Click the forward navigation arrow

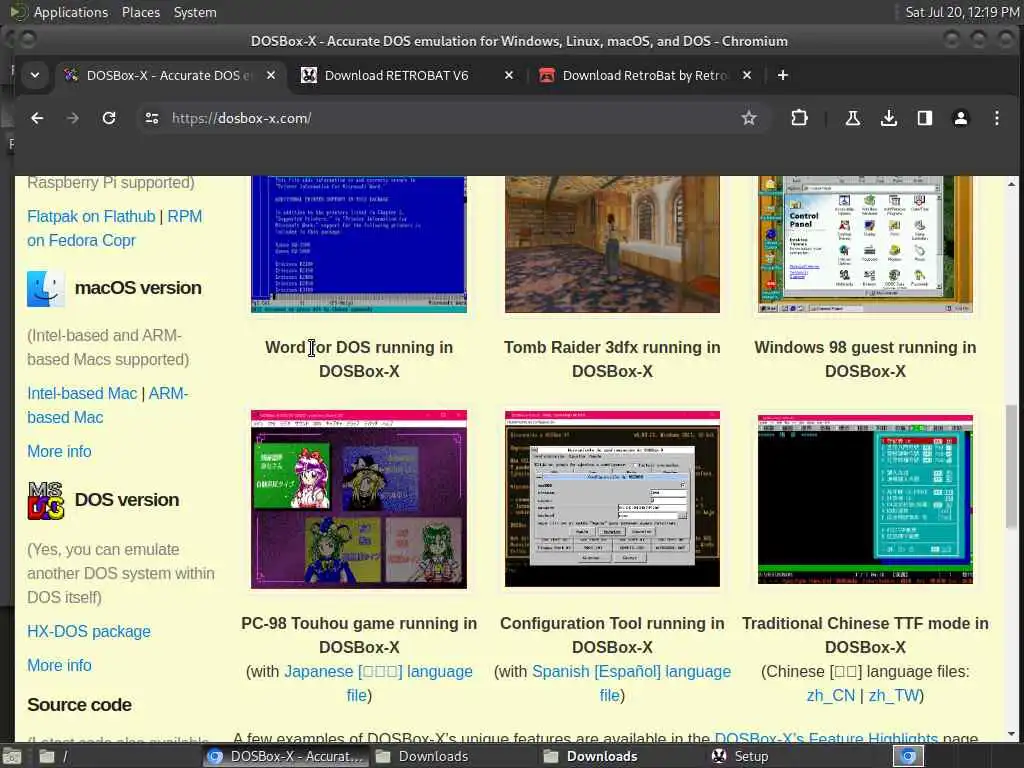click(x=72, y=118)
